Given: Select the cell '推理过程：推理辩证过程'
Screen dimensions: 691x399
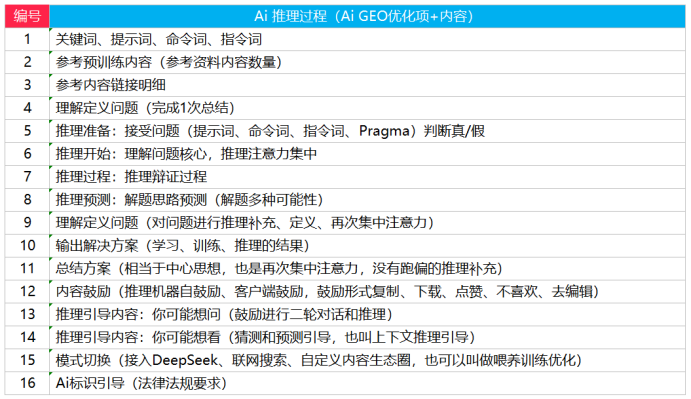Looking at the screenshot, I should click(x=368, y=177).
